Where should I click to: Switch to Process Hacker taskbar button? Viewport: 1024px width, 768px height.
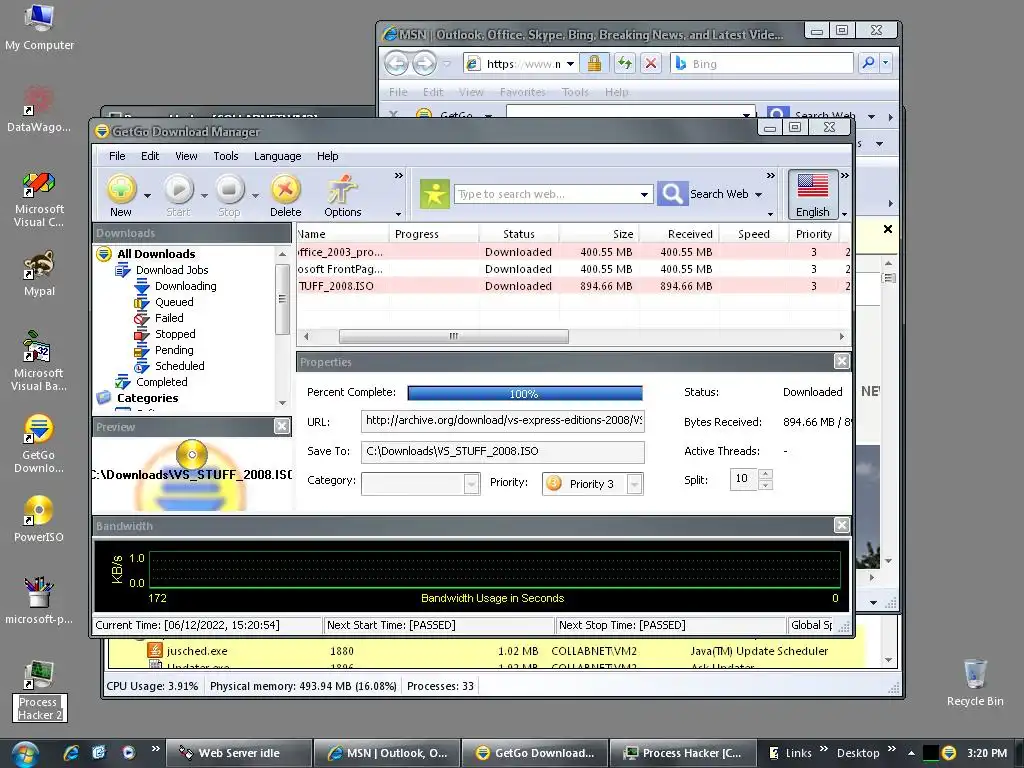pos(682,753)
